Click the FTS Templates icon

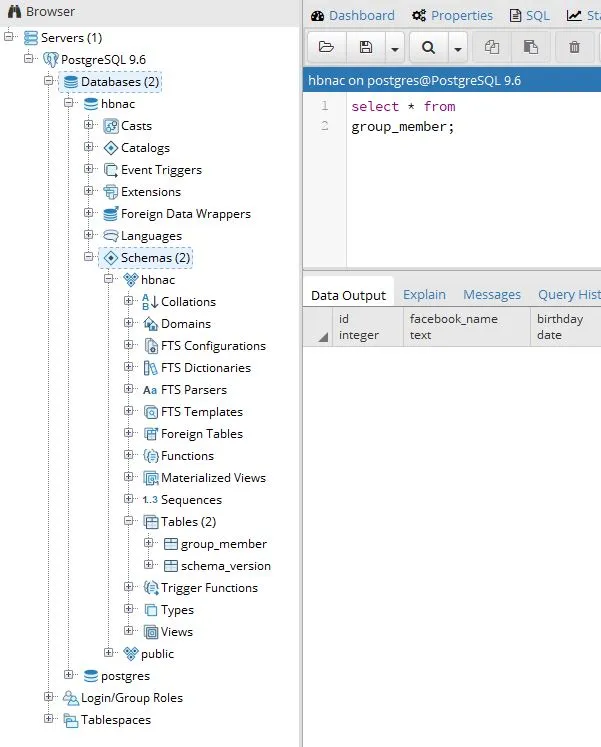pos(150,412)
